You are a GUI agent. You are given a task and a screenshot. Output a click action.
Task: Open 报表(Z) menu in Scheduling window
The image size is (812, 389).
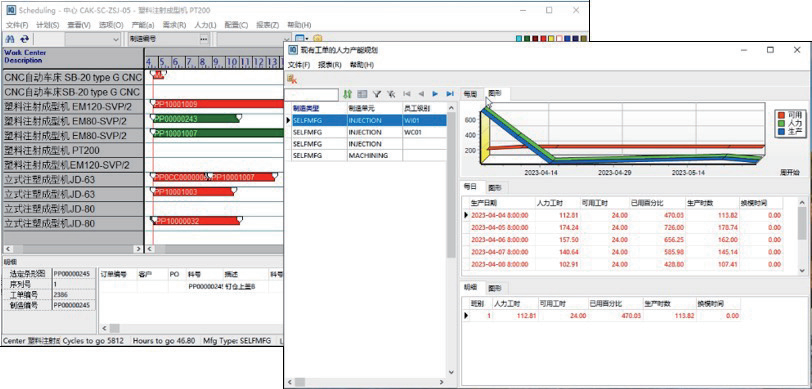pyautogui.click(x=268, y=25)
